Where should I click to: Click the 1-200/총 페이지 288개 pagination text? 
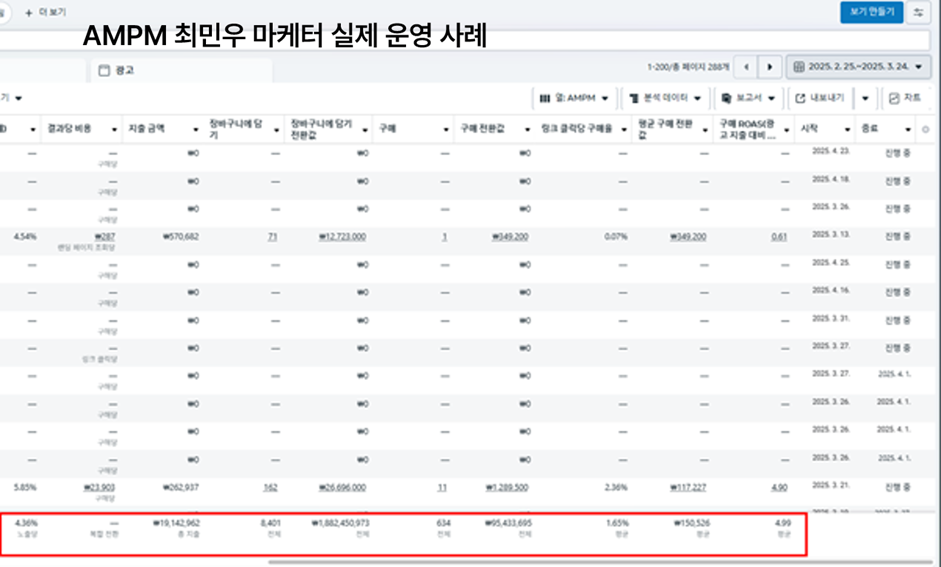[x=688, y=67]
